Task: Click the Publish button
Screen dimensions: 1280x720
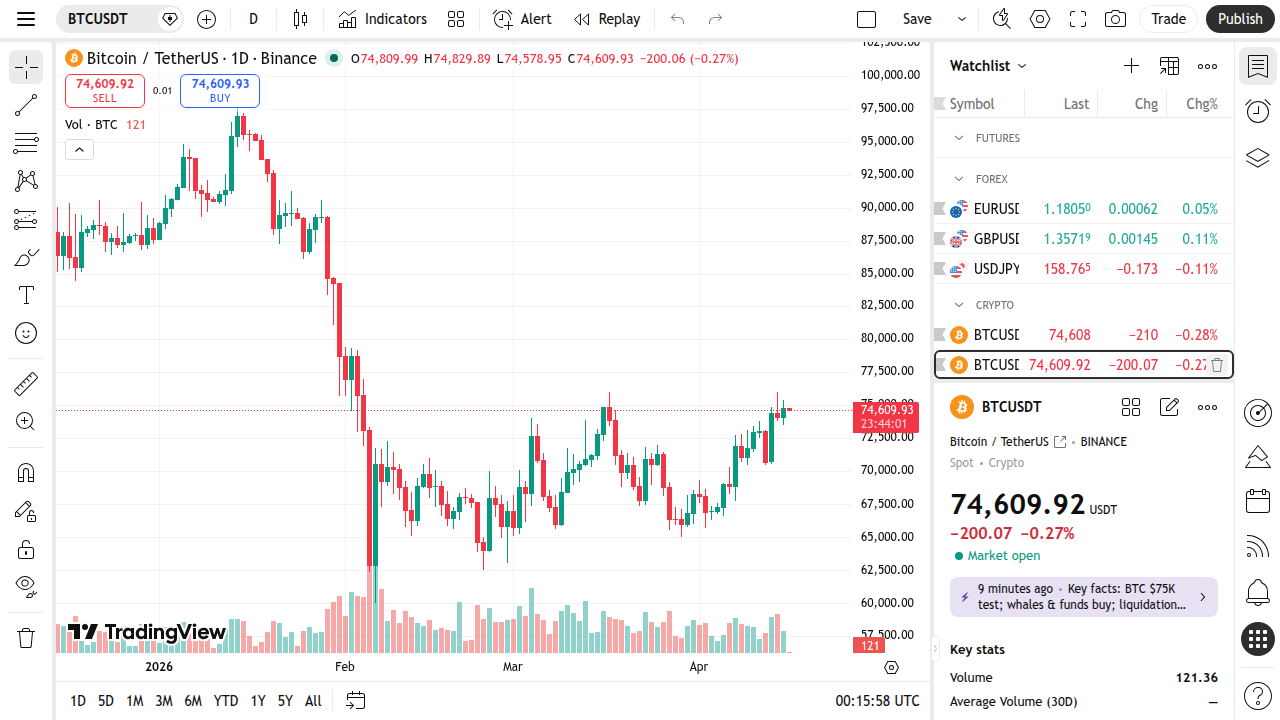Action: click(x=1240, y=19)
